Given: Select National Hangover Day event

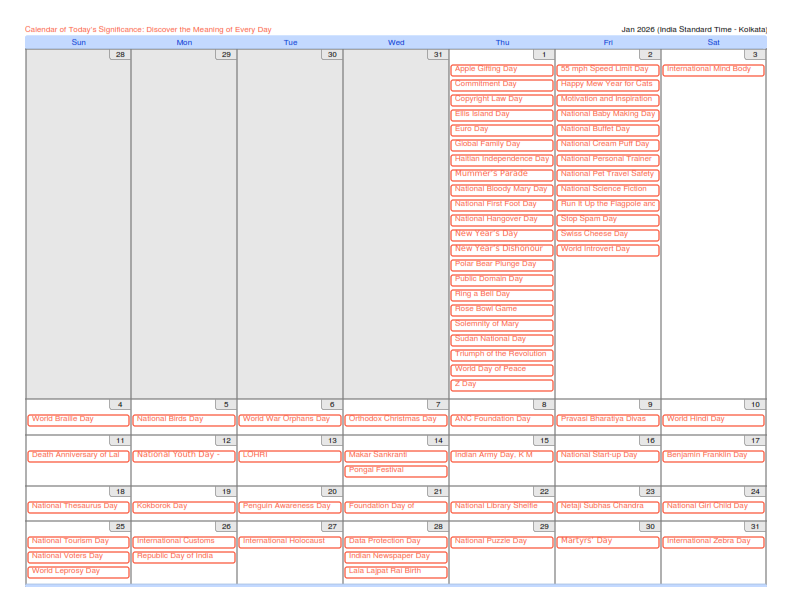Looking at the screenshot, I should click(x=502, y=220).
